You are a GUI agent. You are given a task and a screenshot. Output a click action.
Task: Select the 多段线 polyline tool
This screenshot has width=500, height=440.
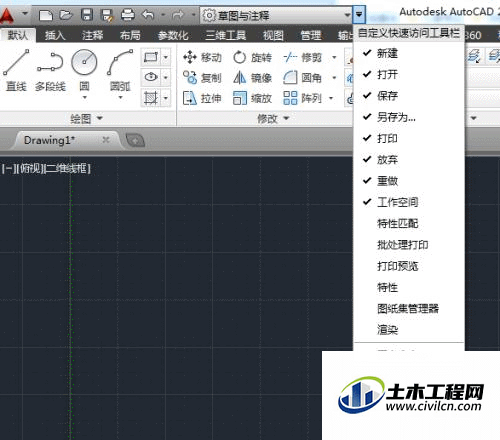[51, 71]
